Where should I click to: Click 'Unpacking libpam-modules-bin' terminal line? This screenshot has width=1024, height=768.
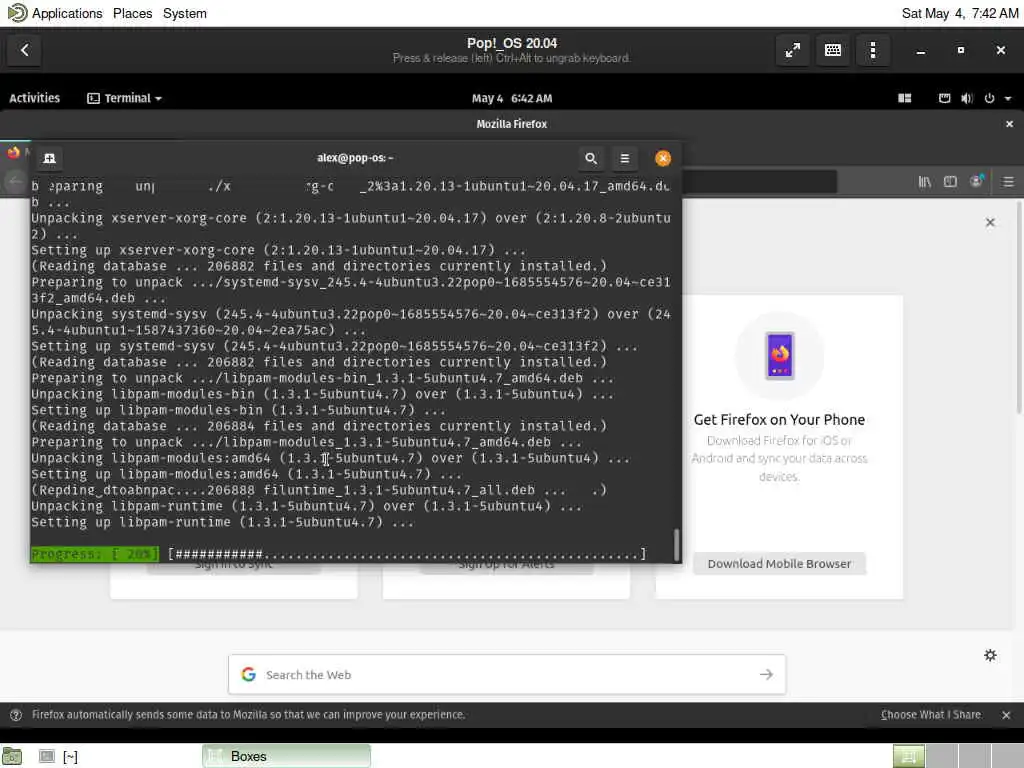click(x=322, y=394)
